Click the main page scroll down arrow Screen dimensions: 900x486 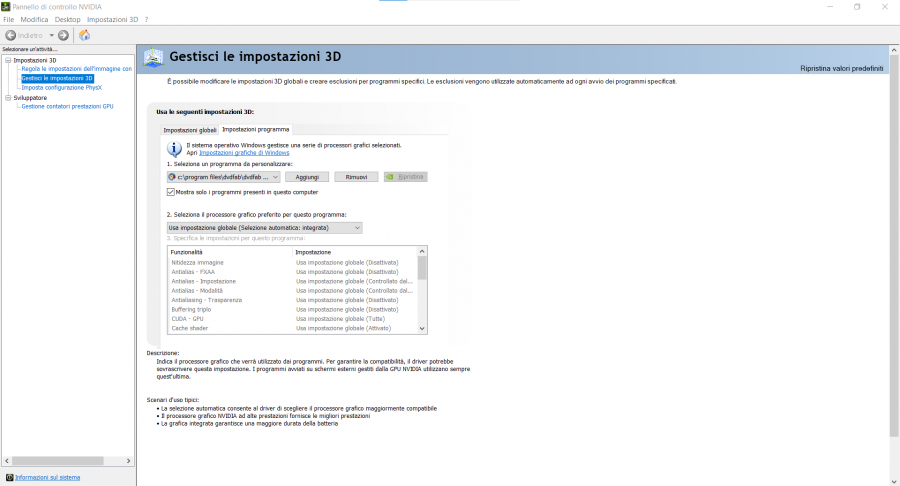tap(894, 481)
